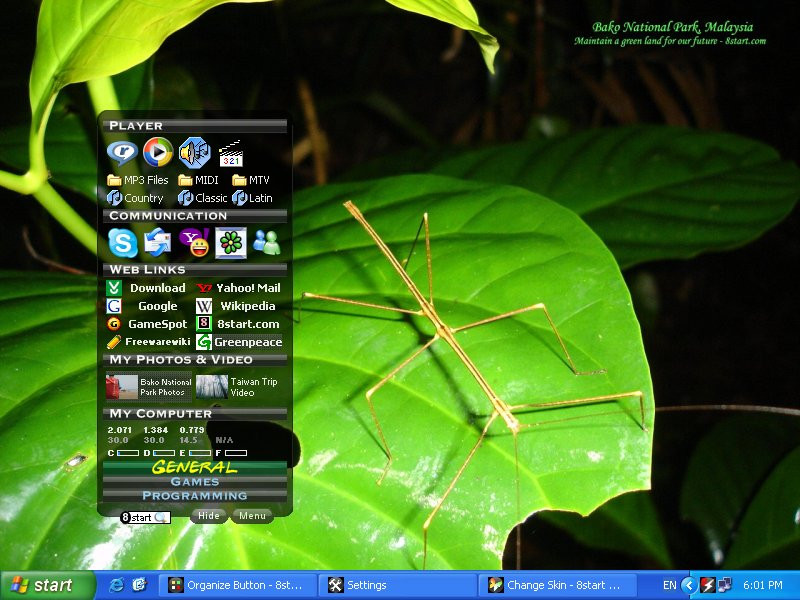The image size is (800, 600).
Task: Switch to Change Skin taskbar window
Action: click(x=557, y=585)
